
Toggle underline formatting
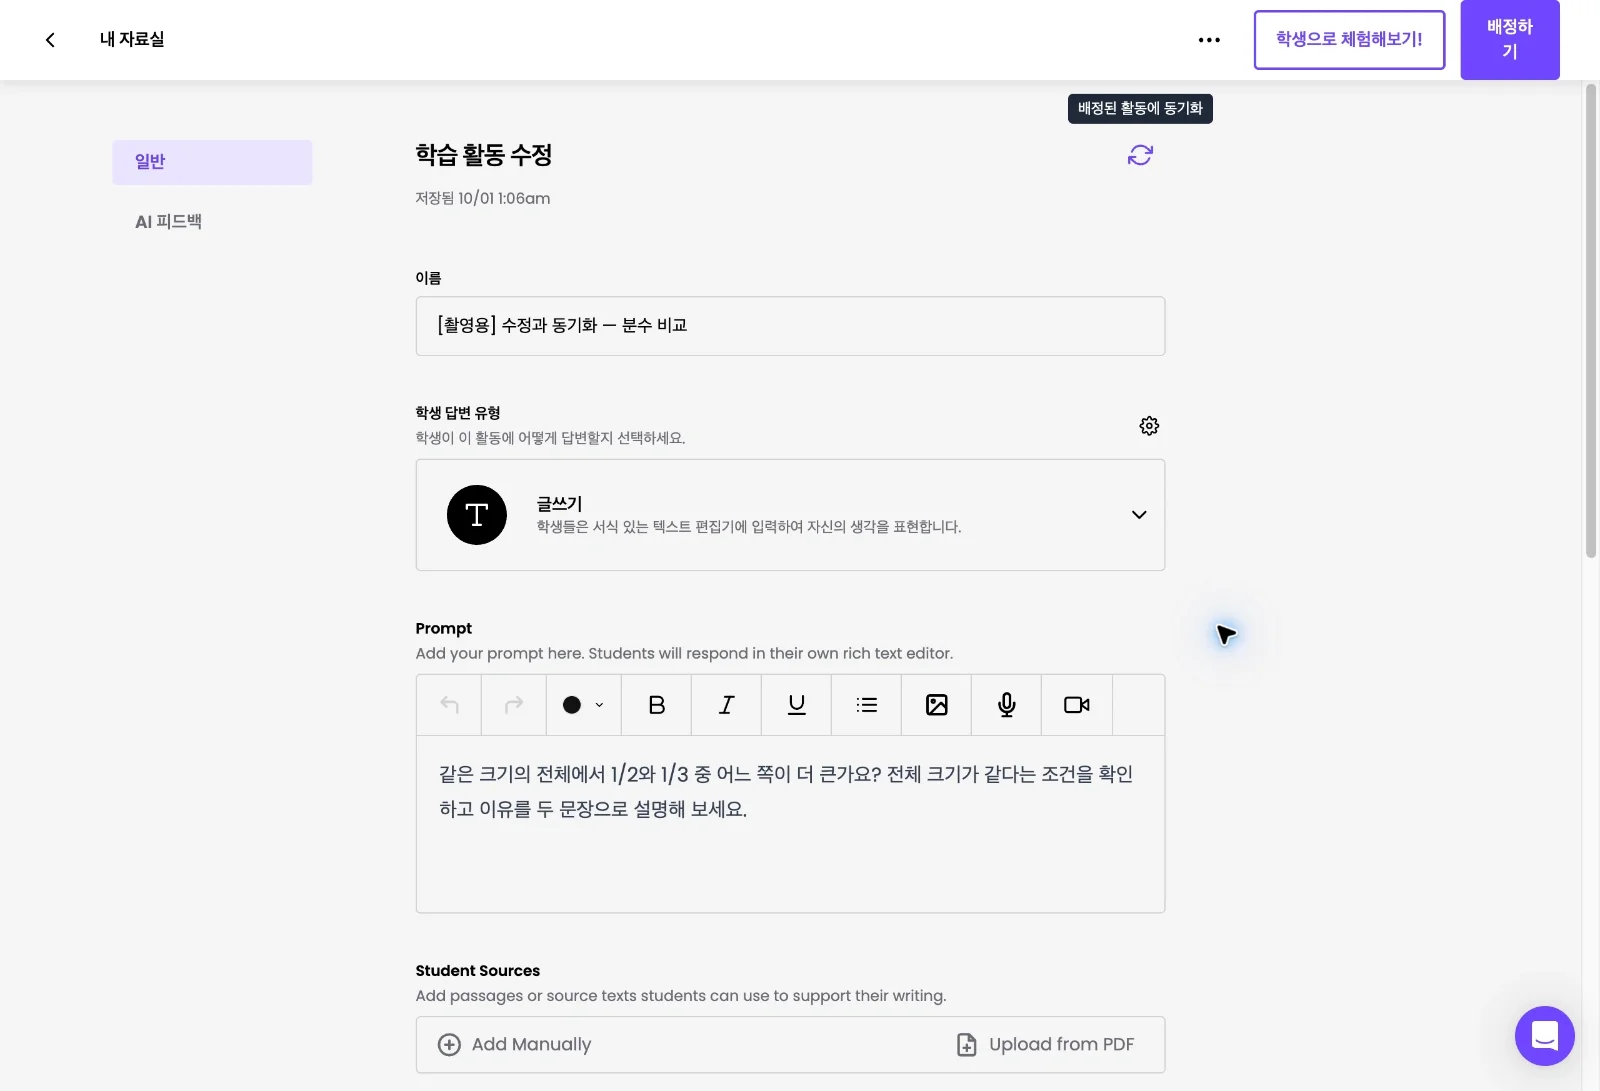(796, 705)
